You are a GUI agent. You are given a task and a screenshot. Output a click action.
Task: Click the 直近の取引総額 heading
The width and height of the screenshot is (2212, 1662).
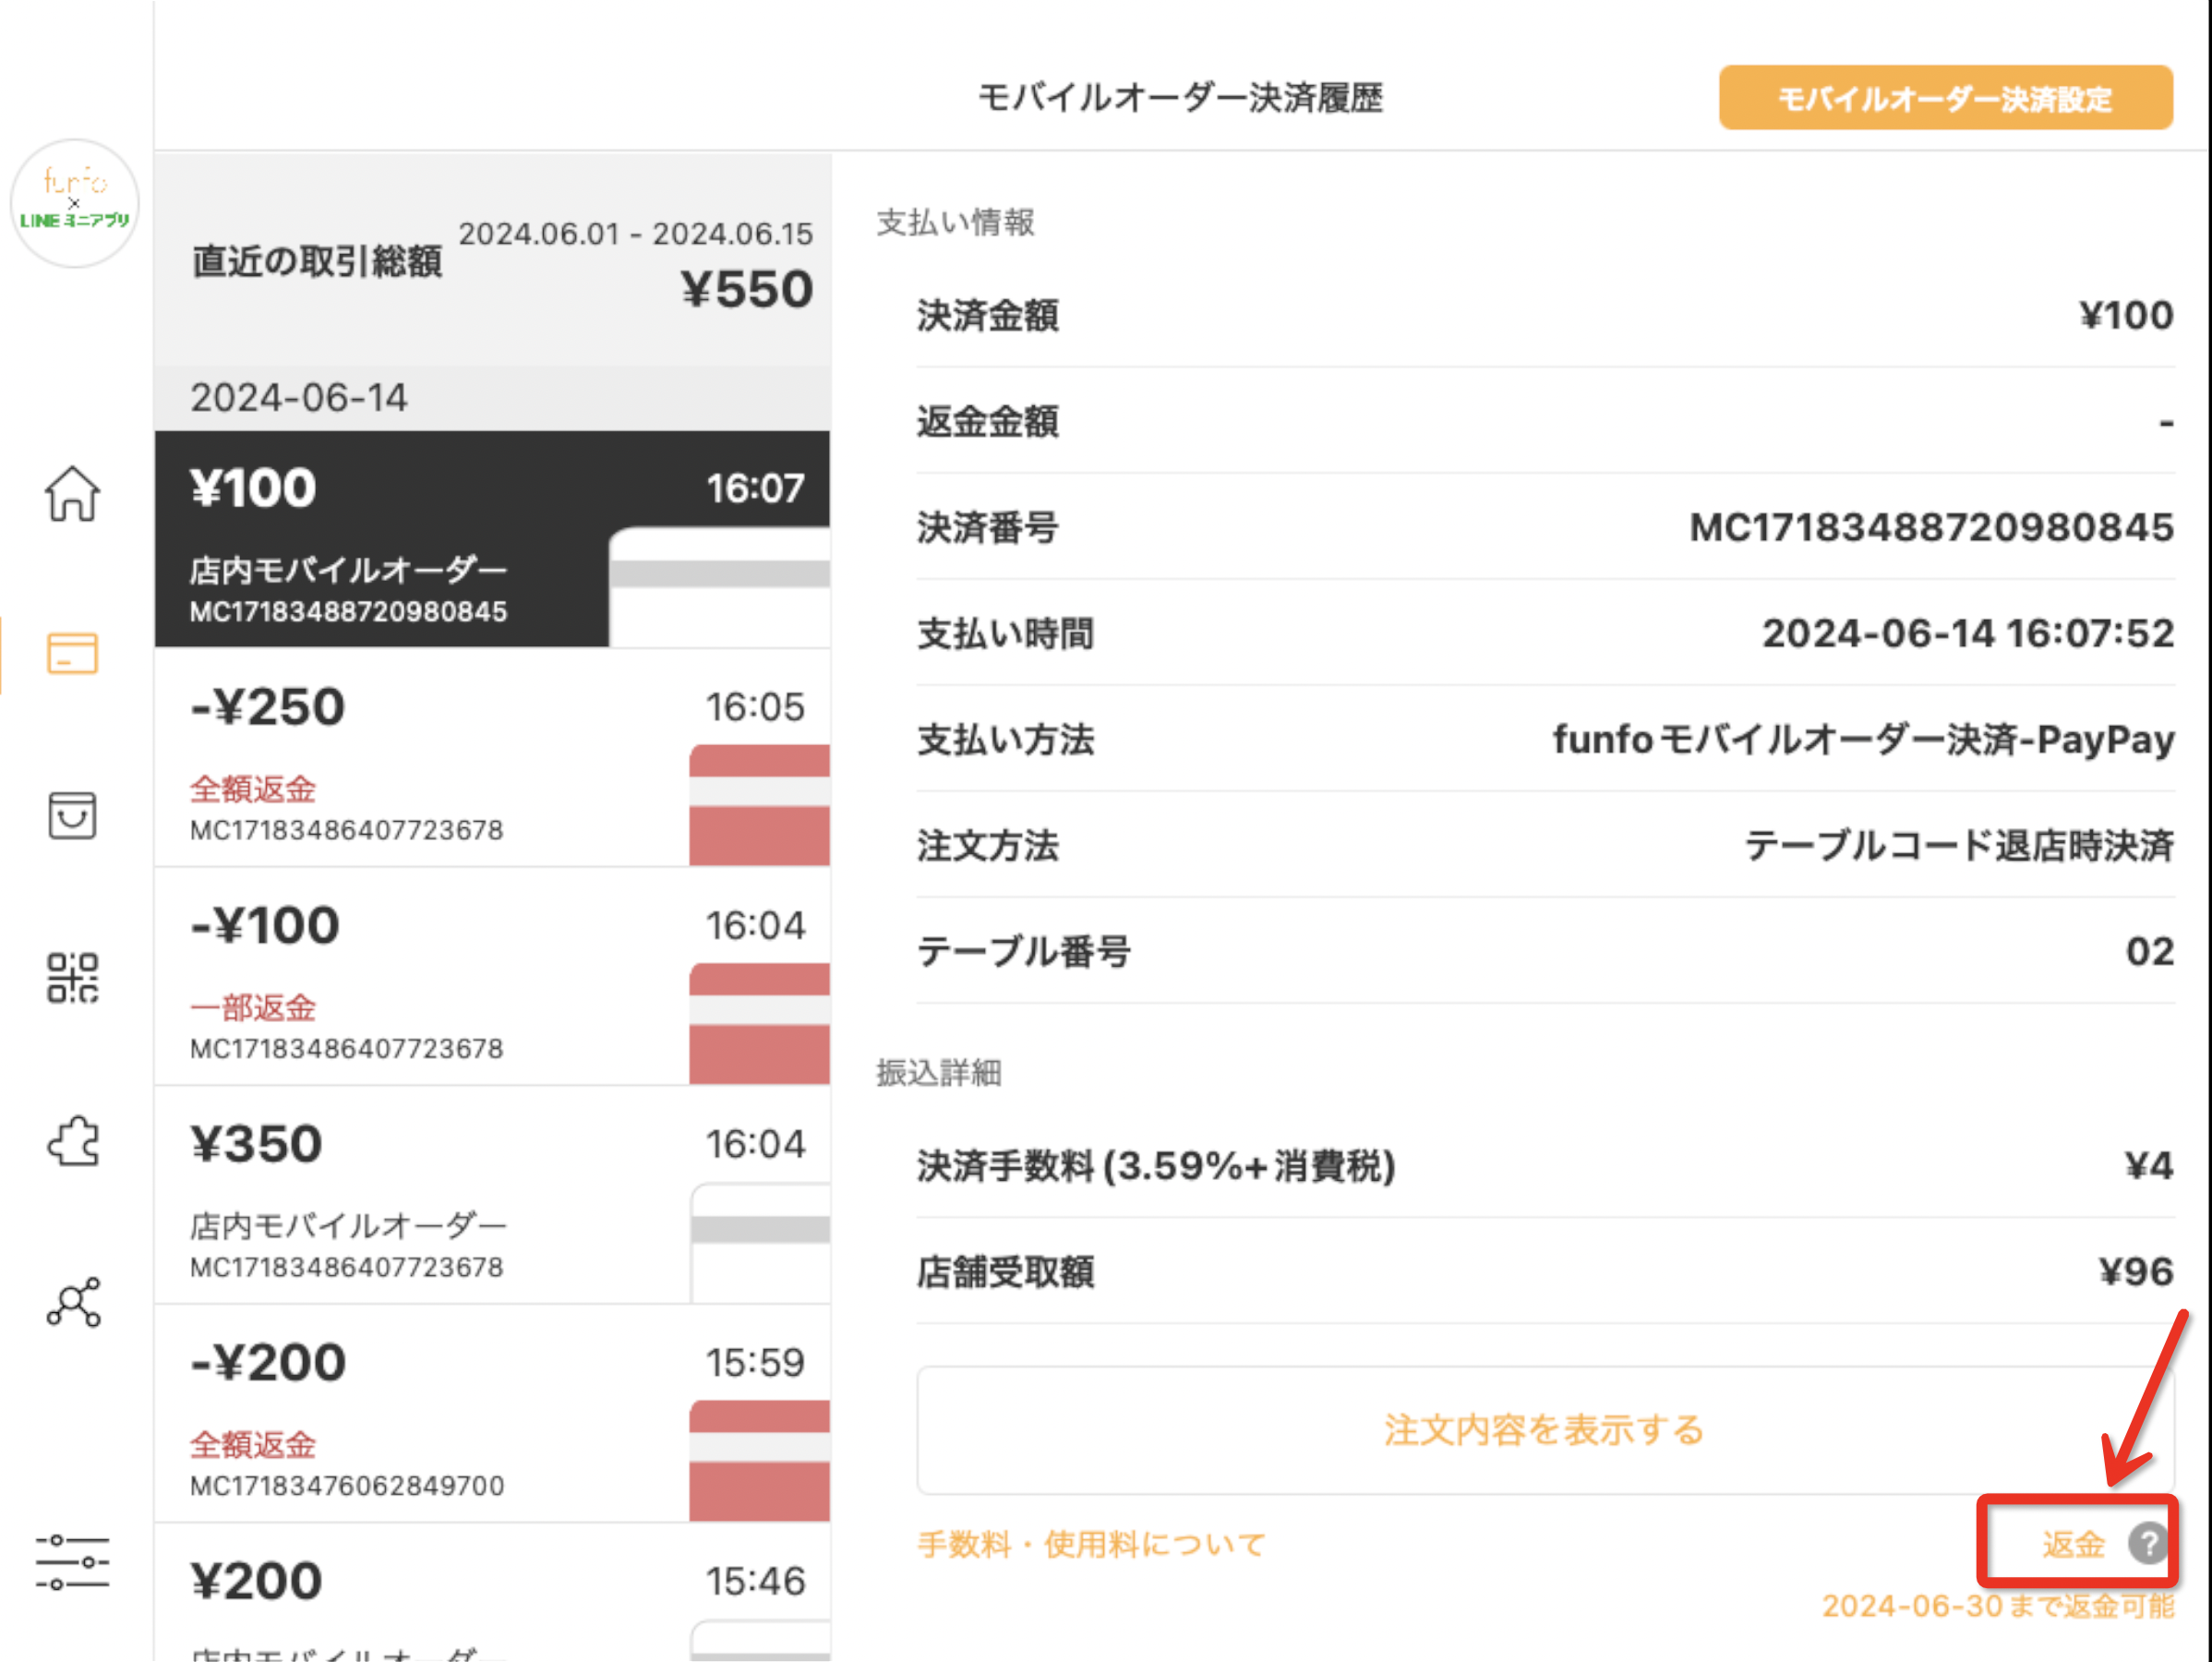coord(317,261)
